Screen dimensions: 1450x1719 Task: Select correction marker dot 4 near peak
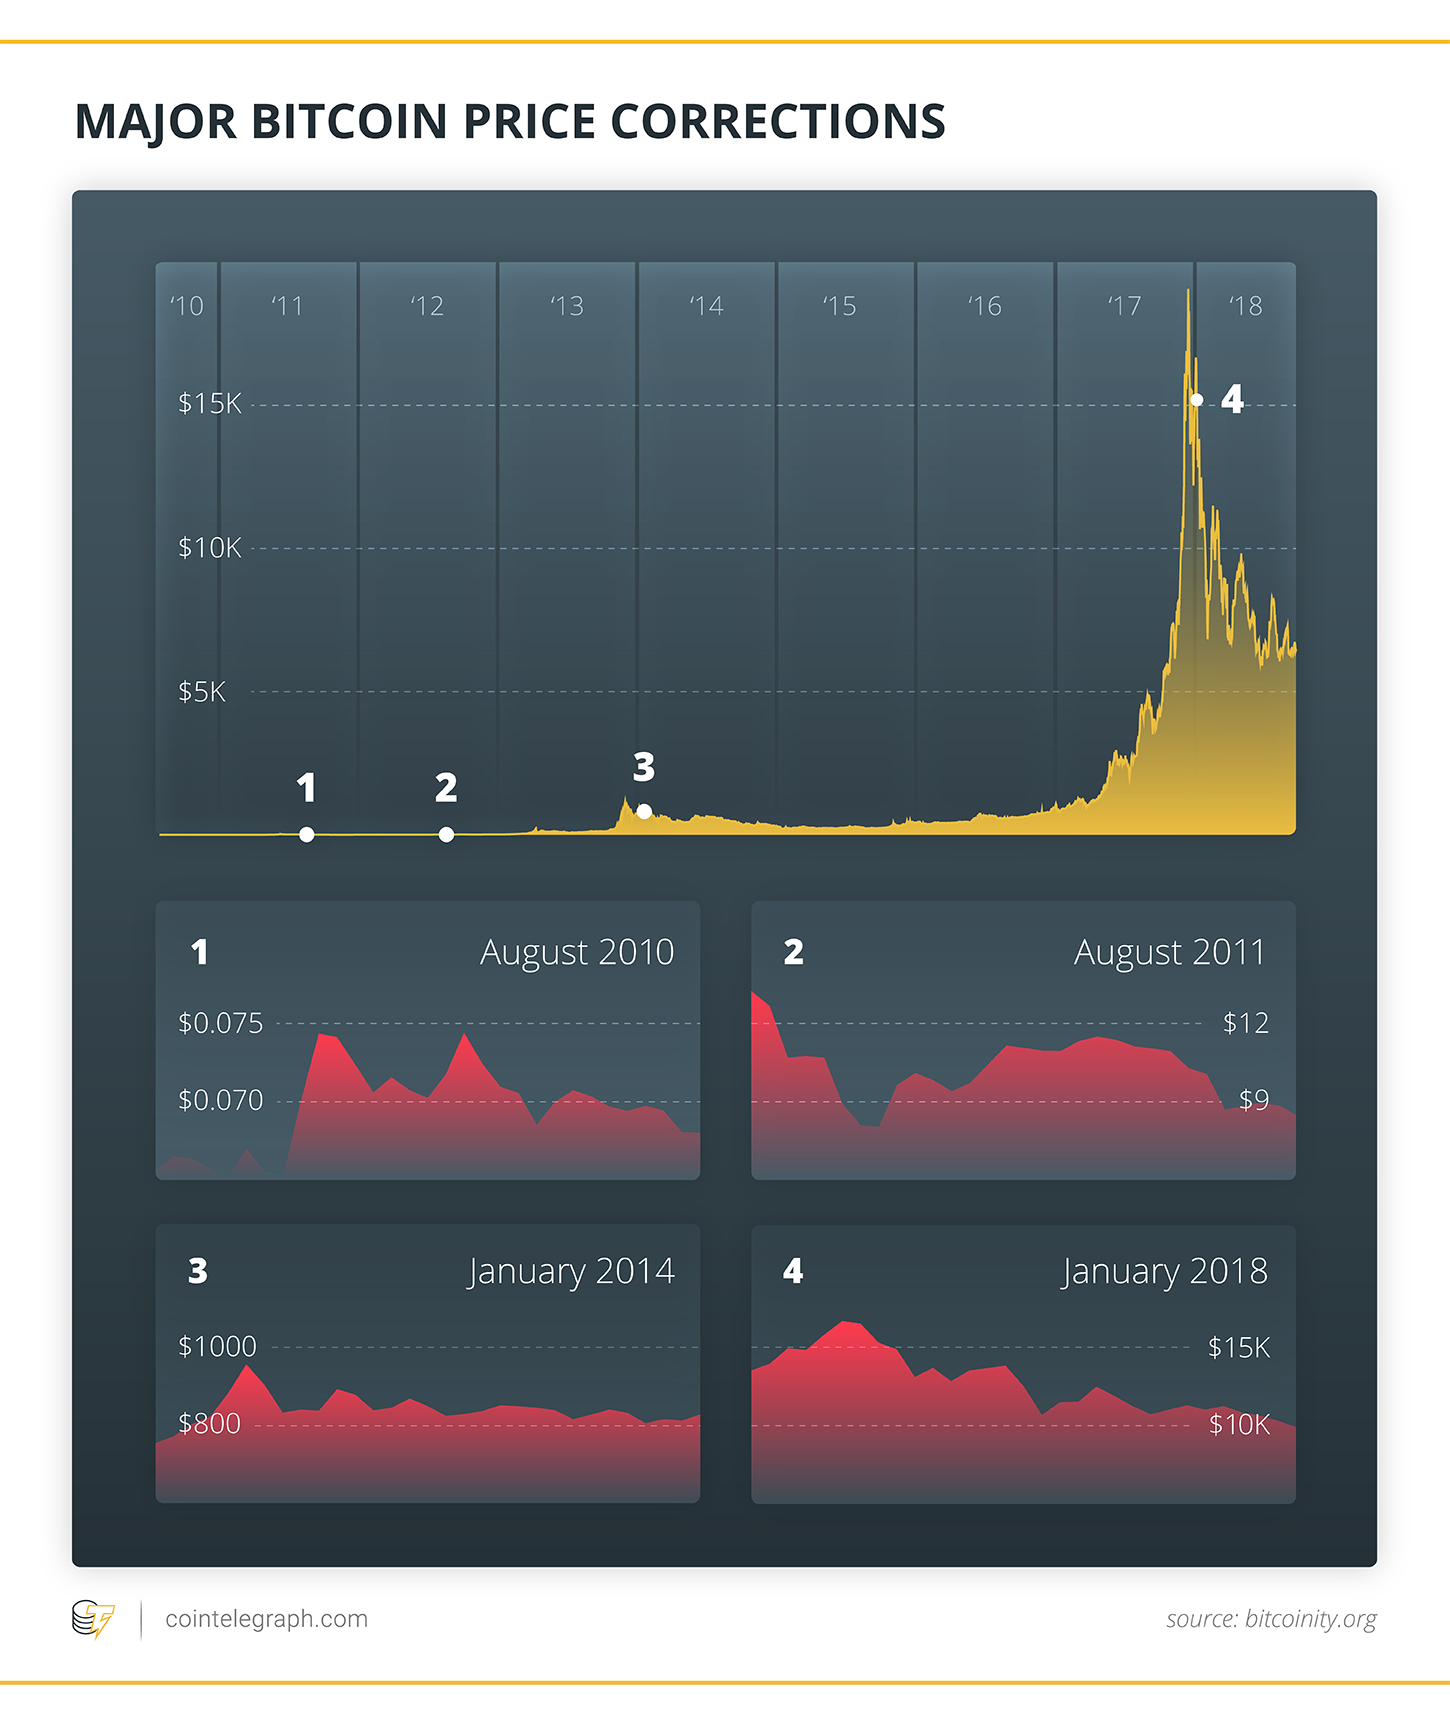pyautogui.click(x=1197, y=400)
